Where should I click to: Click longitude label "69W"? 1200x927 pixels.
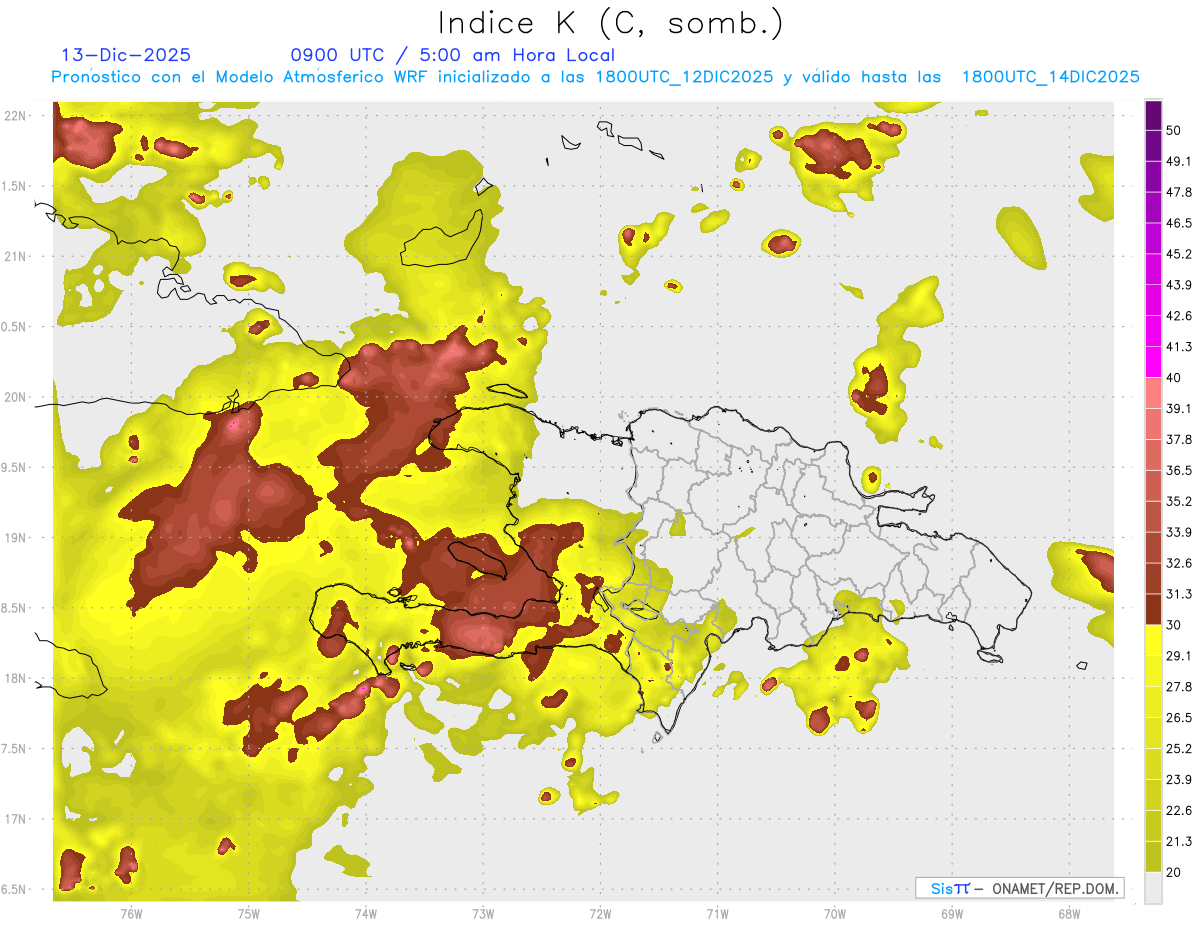point(952,913)
